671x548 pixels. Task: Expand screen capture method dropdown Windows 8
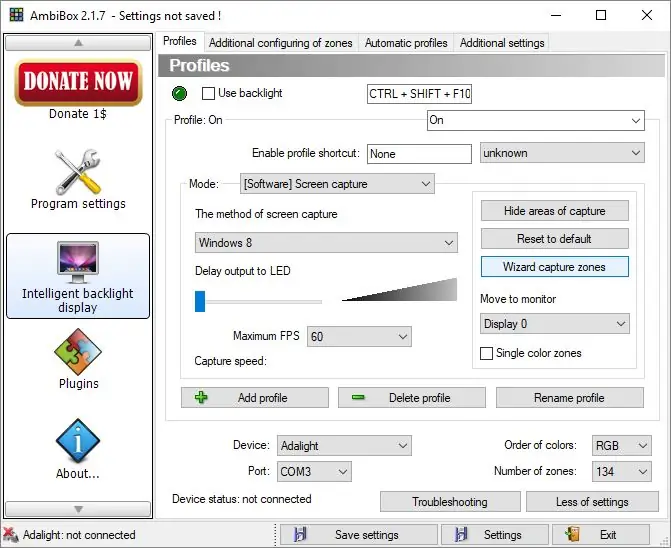pos(326,243)
